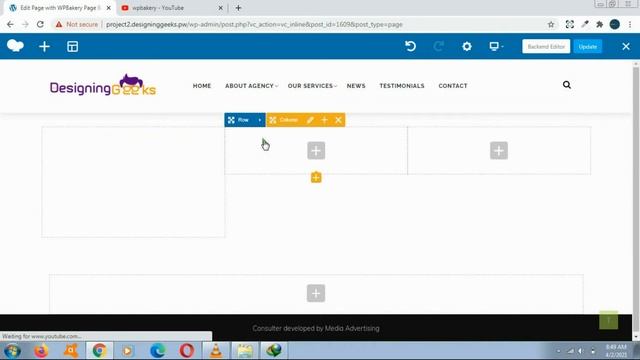Open the NEWS menu item
Screen dimensions: 640x360
[x=356, y=86]
